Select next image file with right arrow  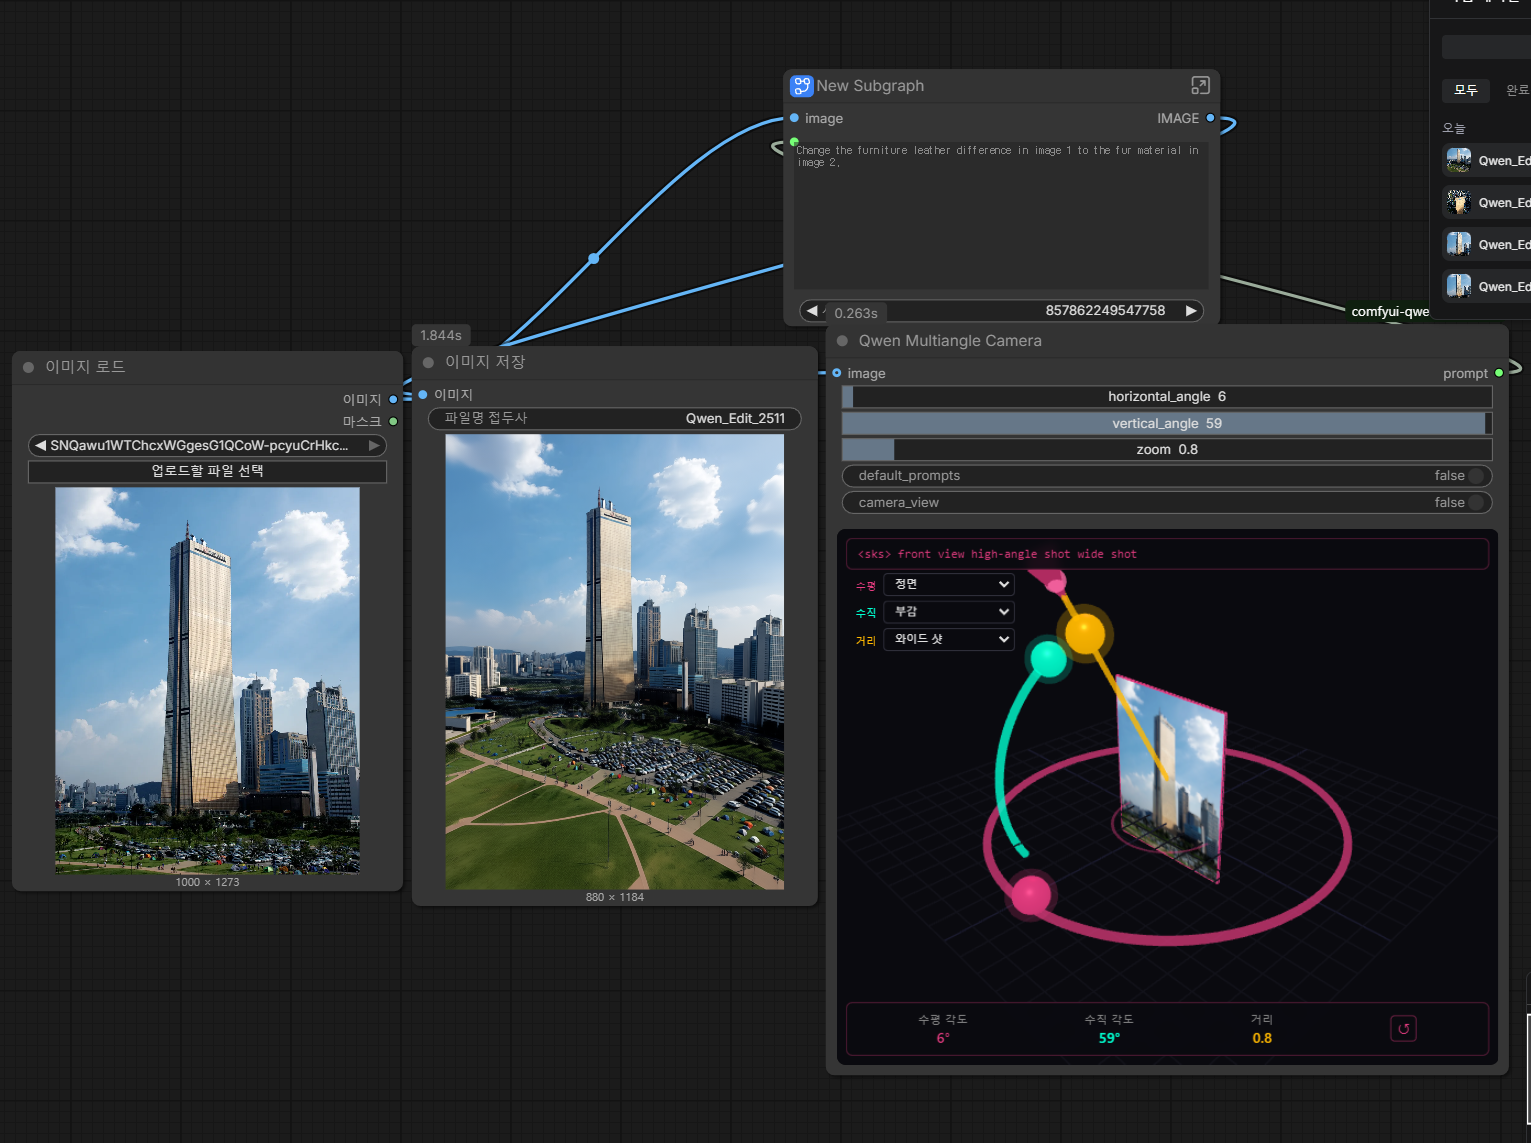pos(374,445)
